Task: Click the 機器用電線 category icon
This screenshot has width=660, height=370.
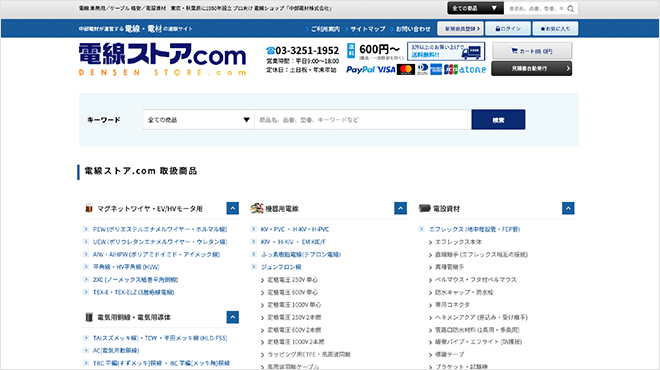Action: click(256, 208)
